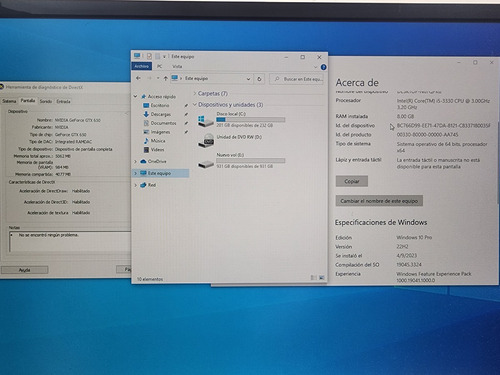Collapse the Acceso rápido tree node
500x375 pixels.
135,96
